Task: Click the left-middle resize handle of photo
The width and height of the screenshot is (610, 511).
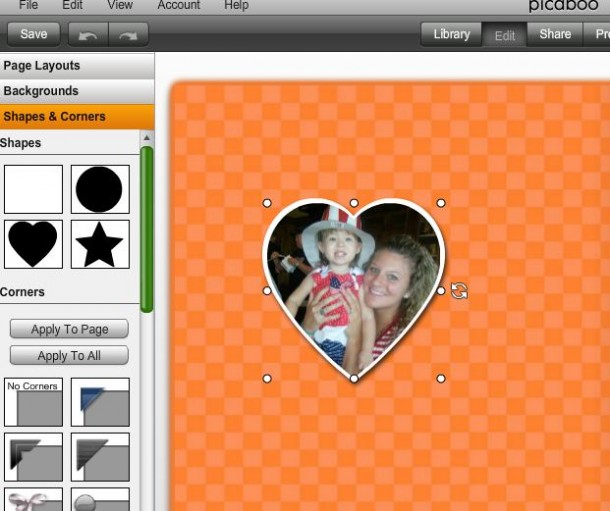Action: click(x=267, y=290)
